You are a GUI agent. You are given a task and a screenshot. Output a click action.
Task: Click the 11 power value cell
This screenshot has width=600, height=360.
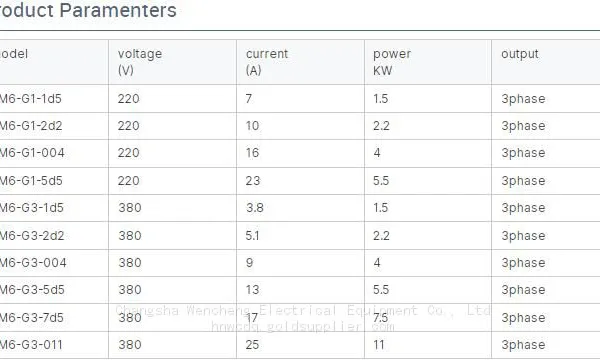(x=428, y=345)
